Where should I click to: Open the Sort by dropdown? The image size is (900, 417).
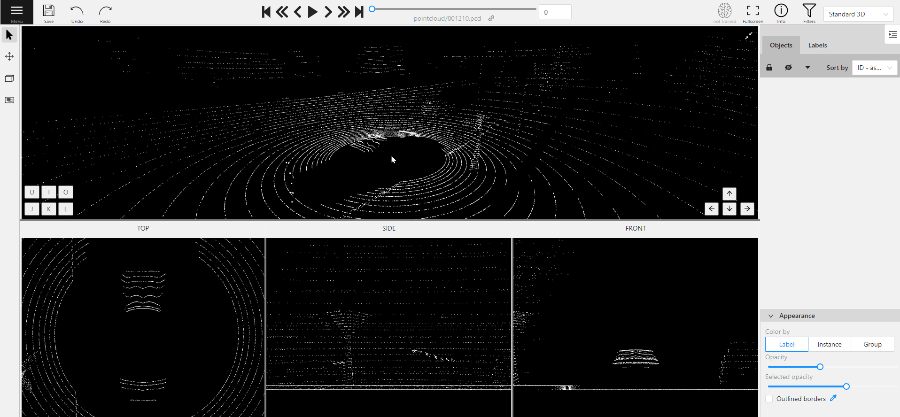coord(873,68)
